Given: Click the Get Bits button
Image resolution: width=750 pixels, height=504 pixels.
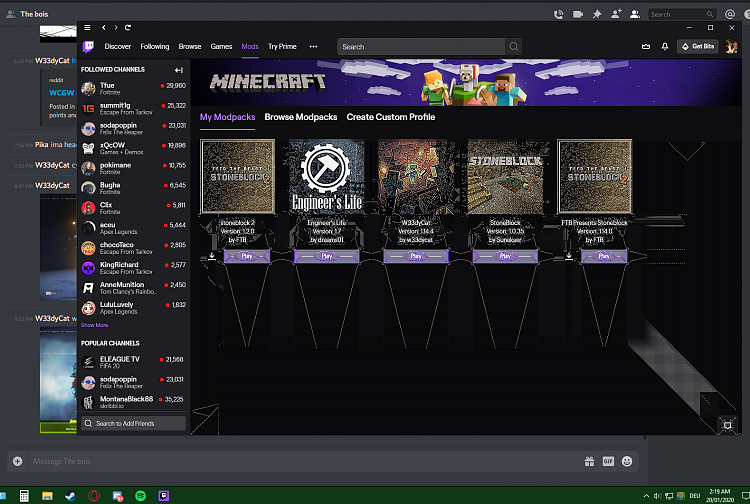Looking at the screenshot, I should [698, 46].
